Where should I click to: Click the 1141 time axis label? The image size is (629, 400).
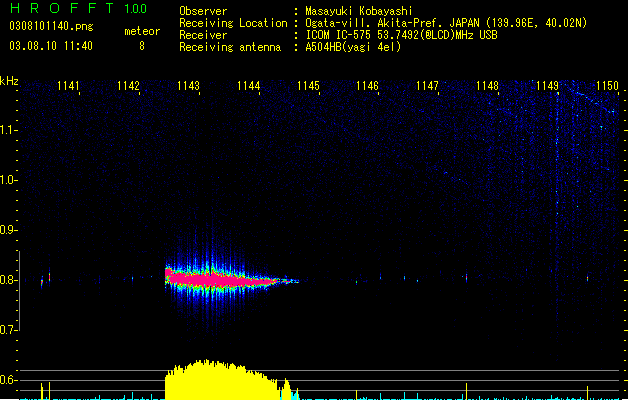[68, 86]
